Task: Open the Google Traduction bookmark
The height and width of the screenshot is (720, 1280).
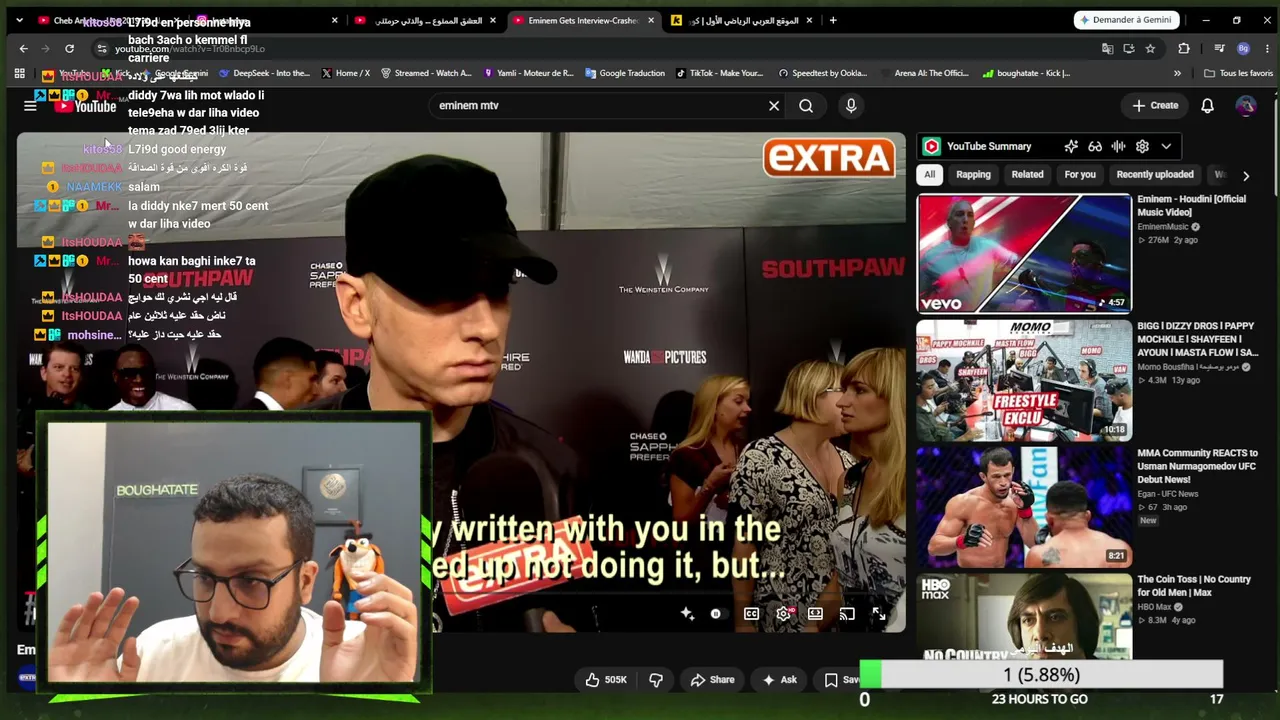Action: 625,73
